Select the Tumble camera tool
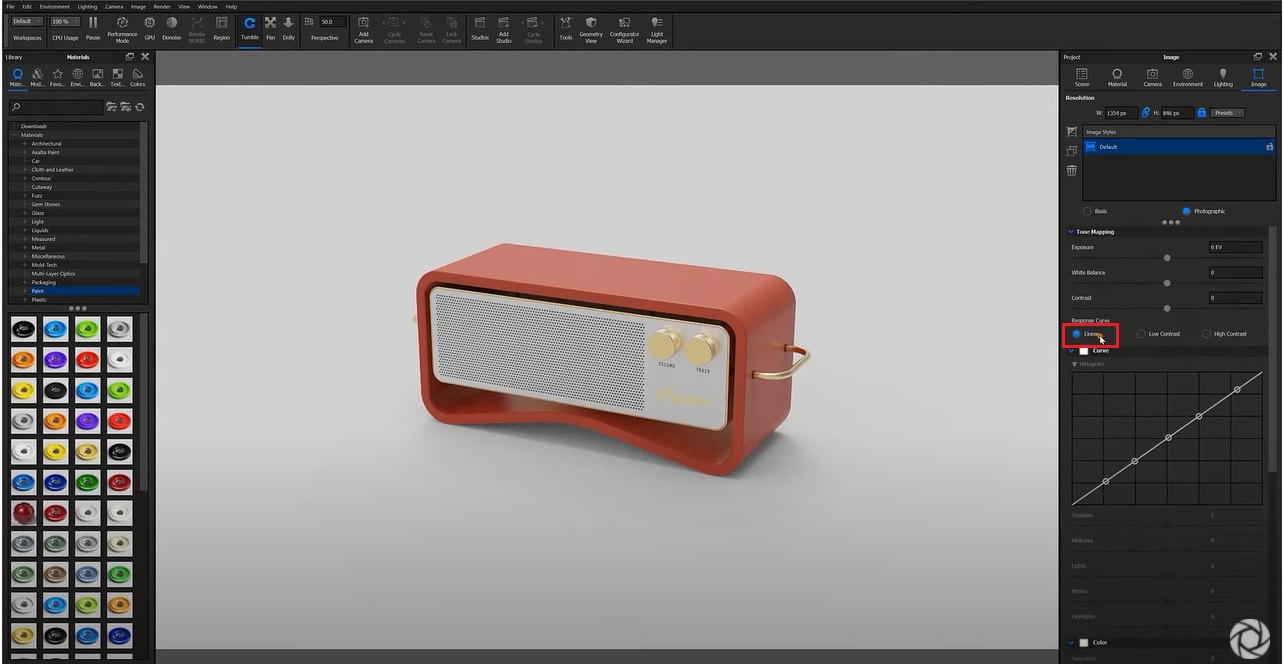The width and height of the screenshot is (1283, 664). click(248, 26)
